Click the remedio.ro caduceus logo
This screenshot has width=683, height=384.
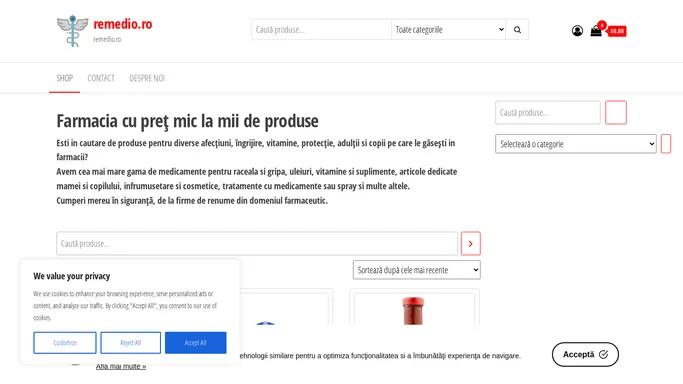point(72,31)
